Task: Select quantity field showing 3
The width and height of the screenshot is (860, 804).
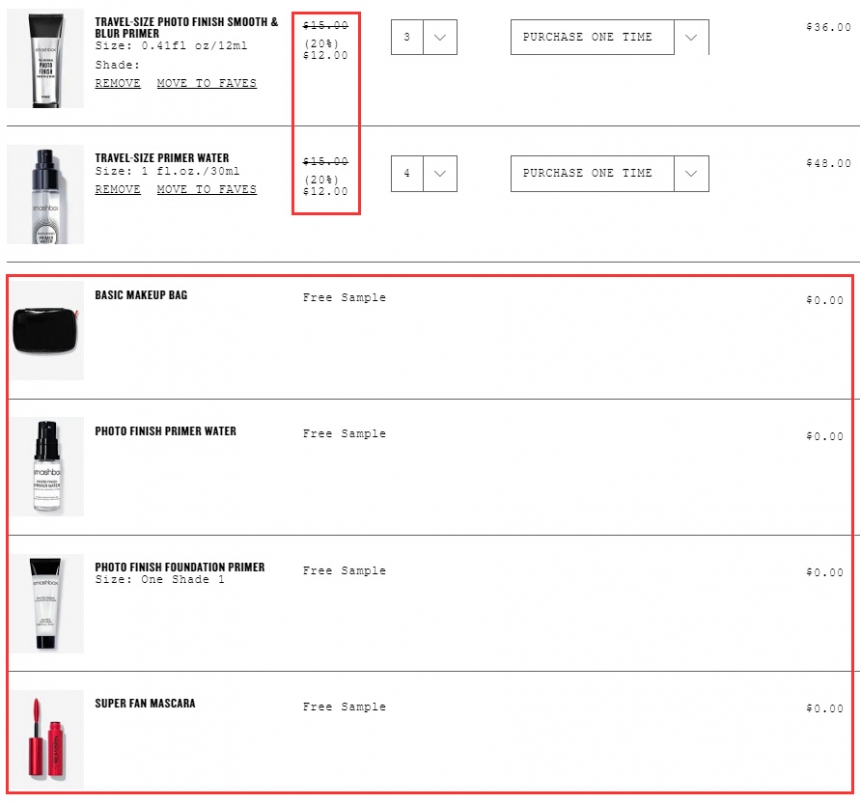Action: click(x=407, y=37)
